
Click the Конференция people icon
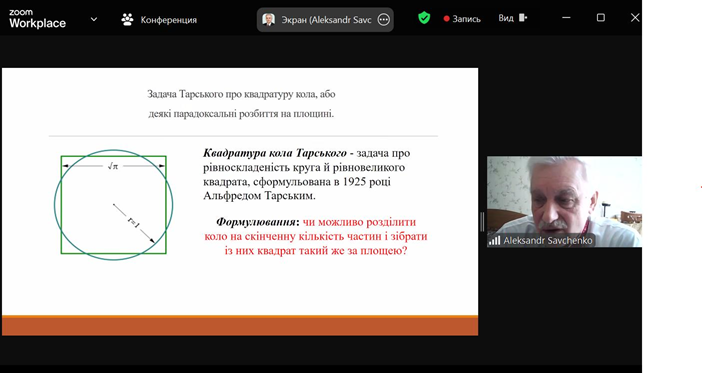tap(128, 19)
